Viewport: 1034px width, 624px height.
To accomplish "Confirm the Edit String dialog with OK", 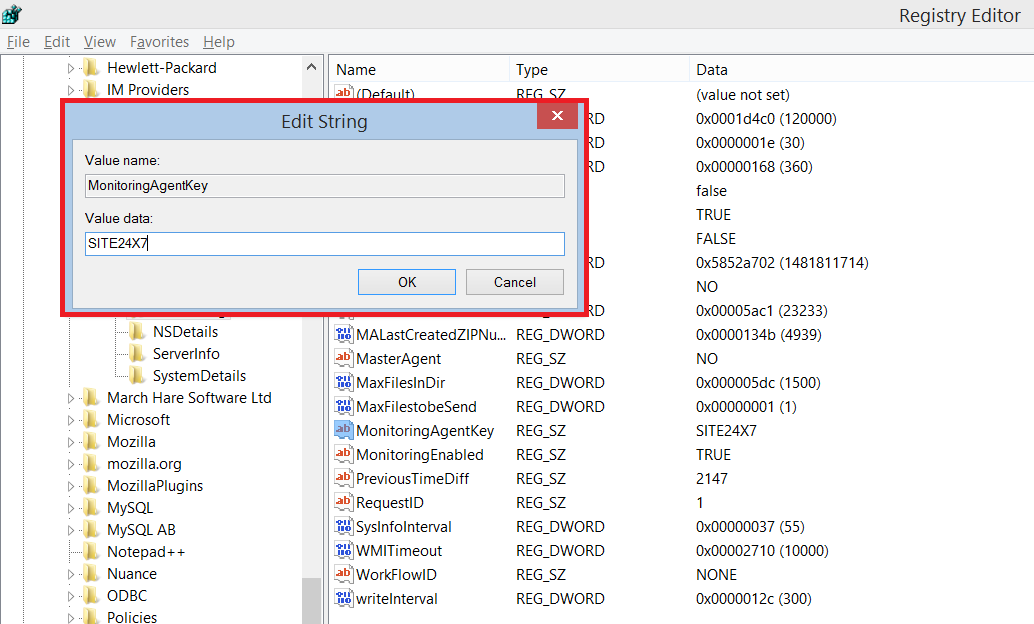I will (407, 282).
